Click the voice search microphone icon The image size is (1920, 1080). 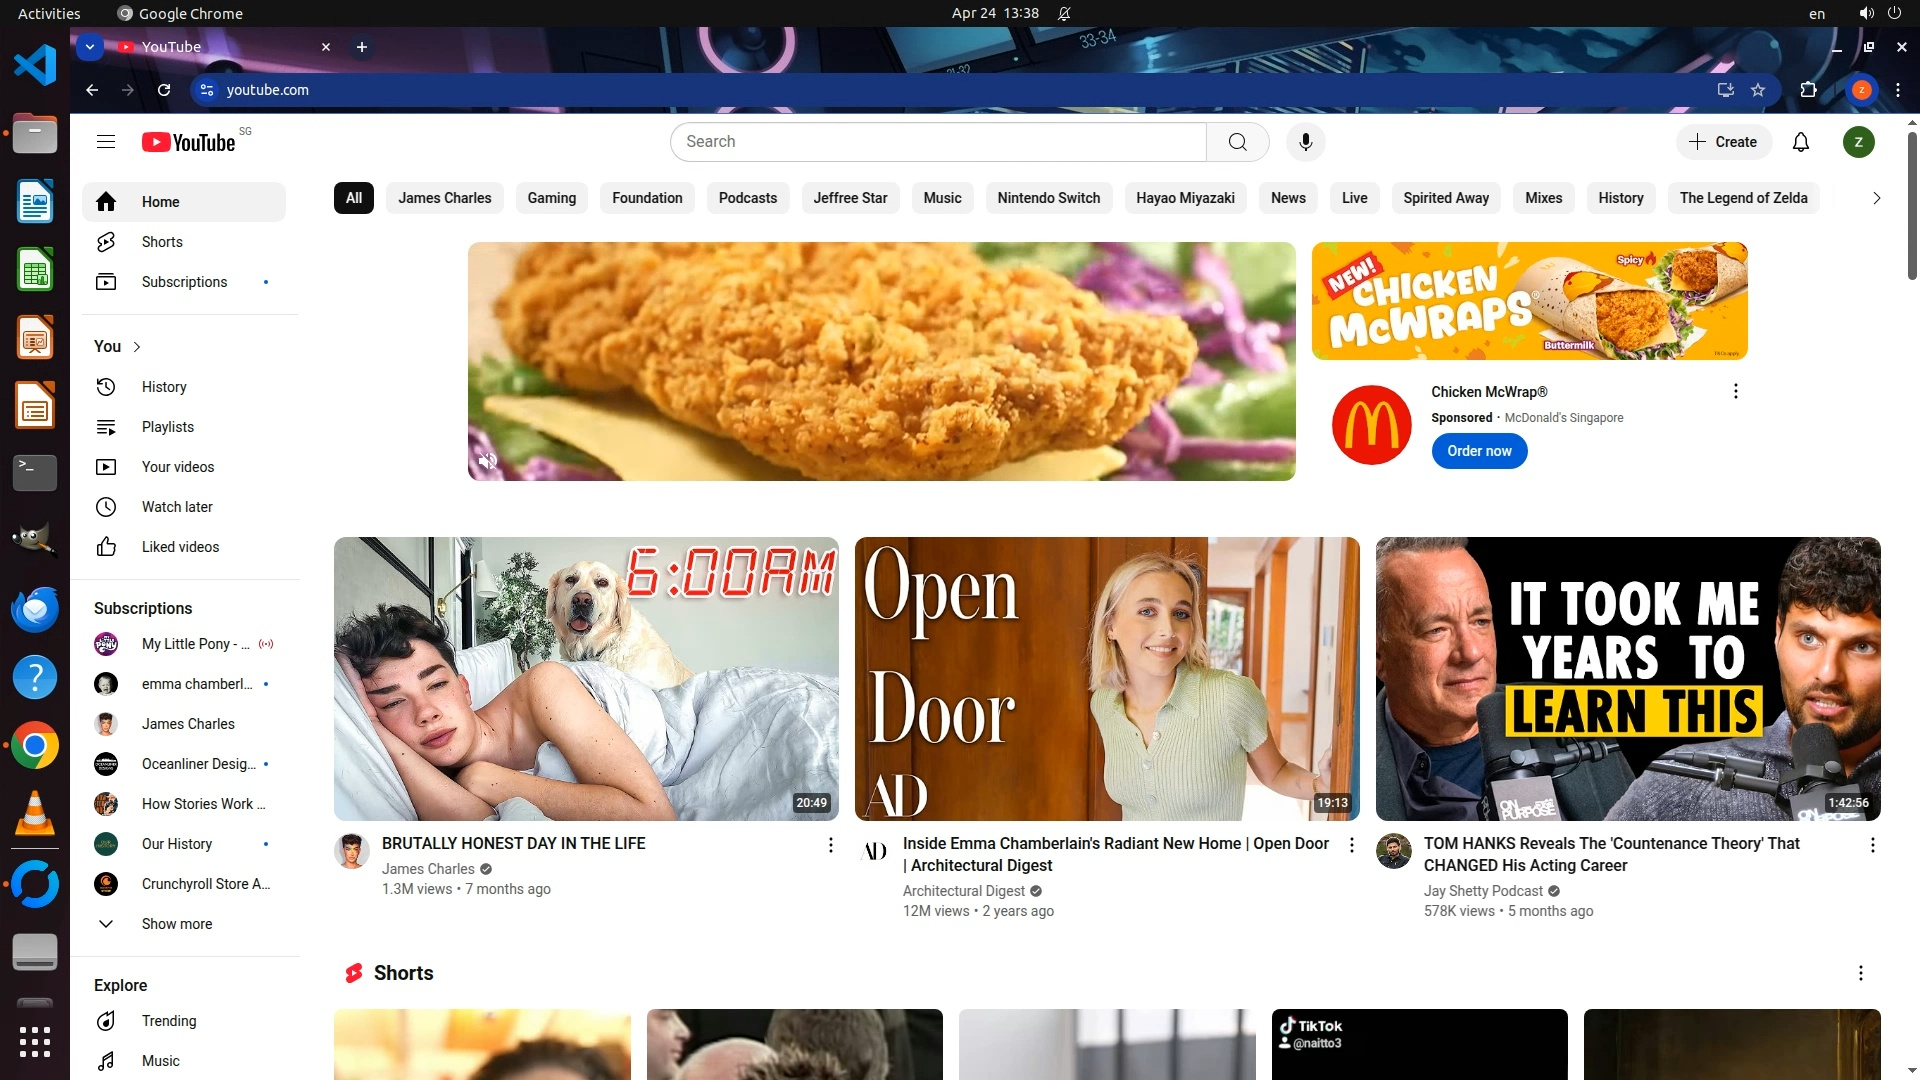point(1305,142)
